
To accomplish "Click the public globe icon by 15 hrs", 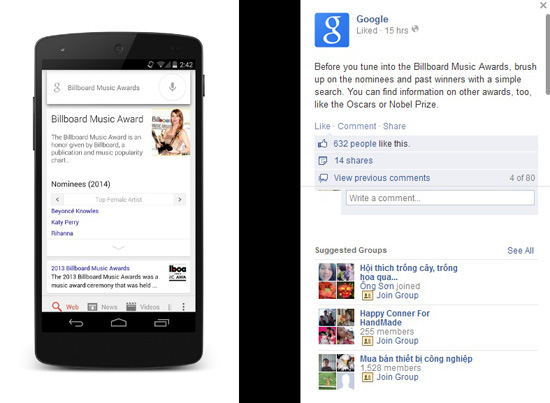I will [x=415, y=29].
